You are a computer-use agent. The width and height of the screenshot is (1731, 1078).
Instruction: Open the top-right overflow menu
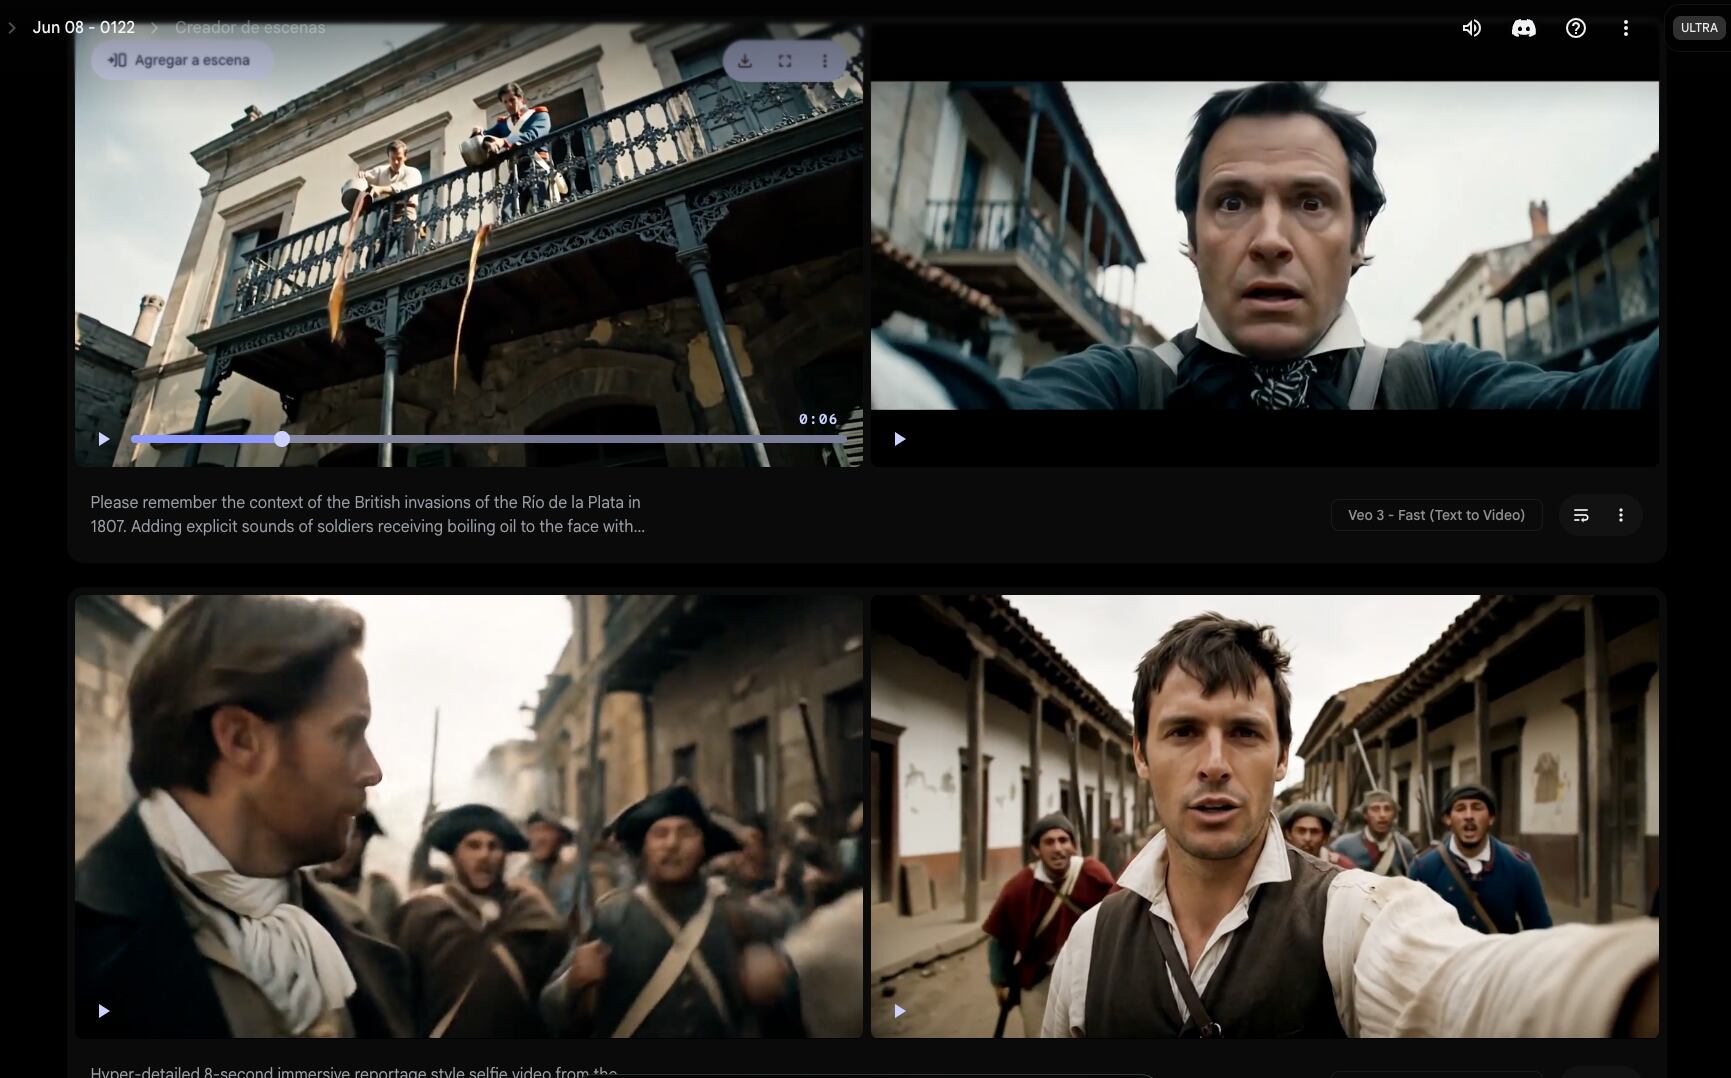[1625, 28]
